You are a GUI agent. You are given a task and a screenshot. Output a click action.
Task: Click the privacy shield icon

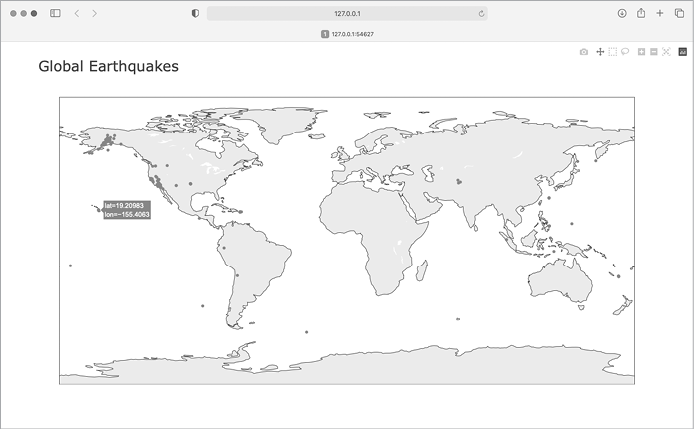pos(194,13)
